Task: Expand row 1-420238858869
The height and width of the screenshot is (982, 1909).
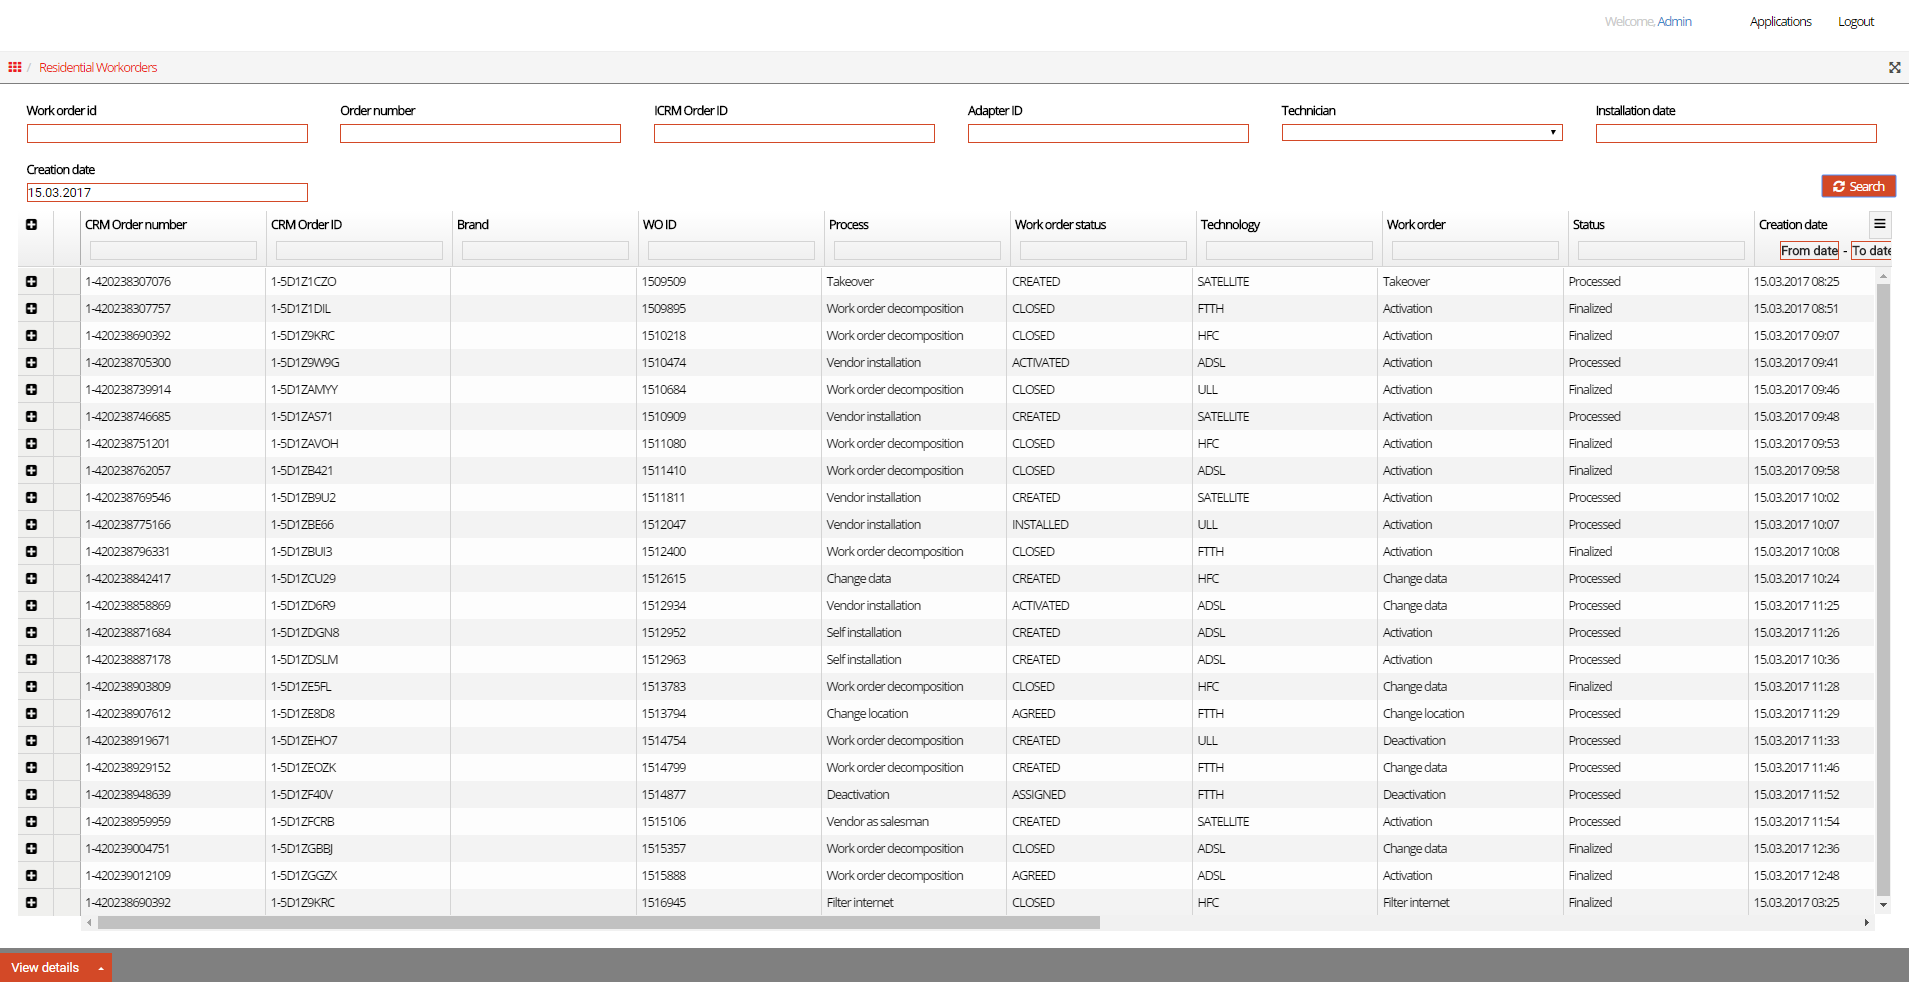Action: tap(32, 606)
